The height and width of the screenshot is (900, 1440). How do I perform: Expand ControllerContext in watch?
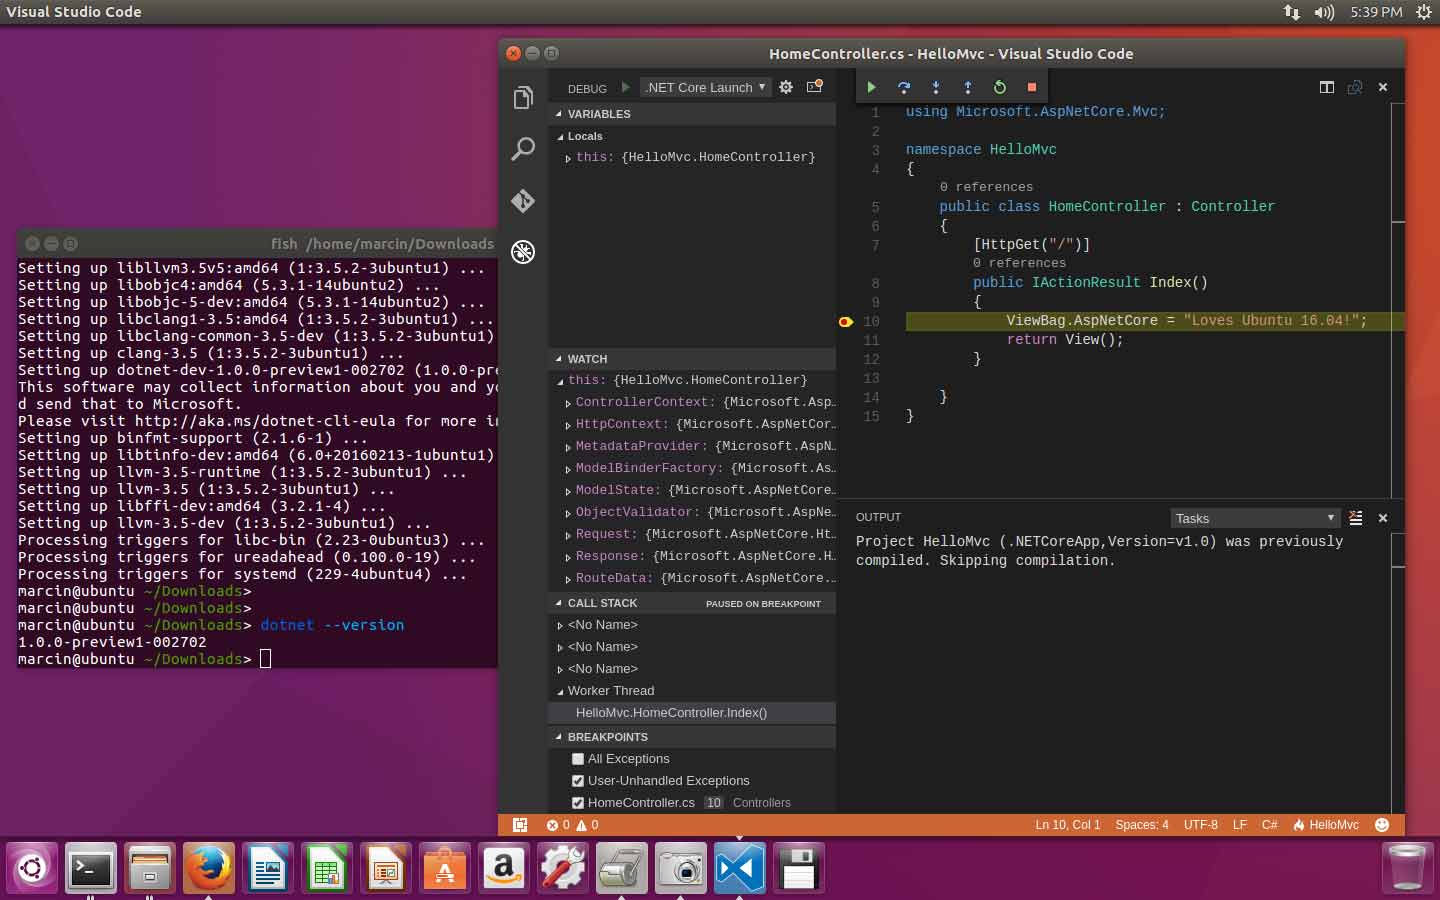568,403
